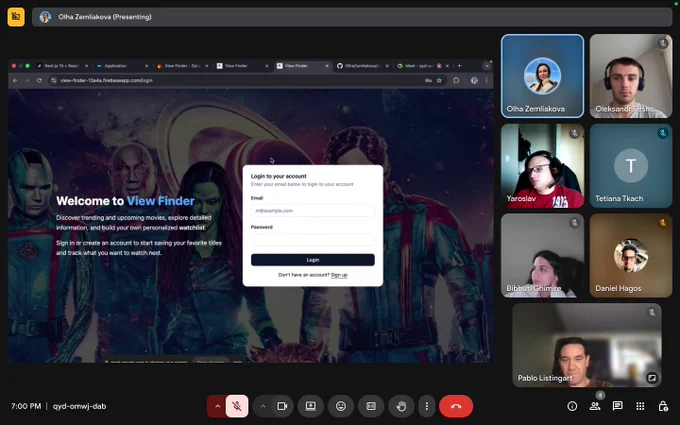This screenshot has height=425, width=680.
Task: Click muted mic icon on Tetiana Tkach's tile
Action: coord(662,133)
